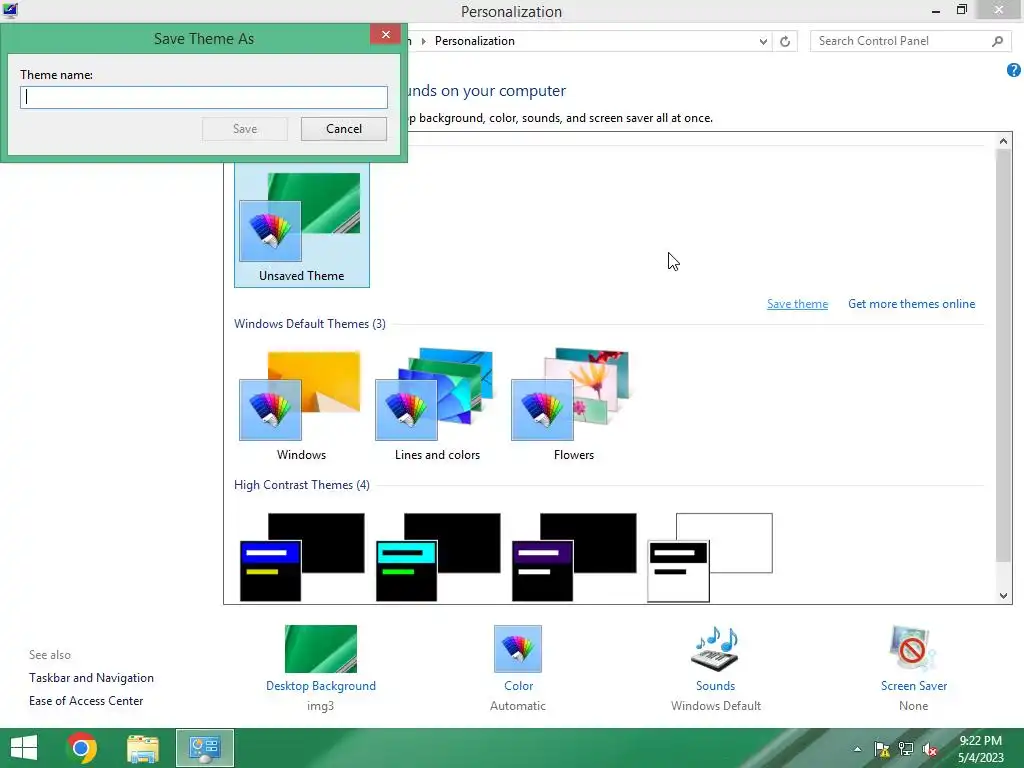Viewport: 1024px width, 768px height.
Task: Minimize the Personalization window
Action: [x=935, y=10]
